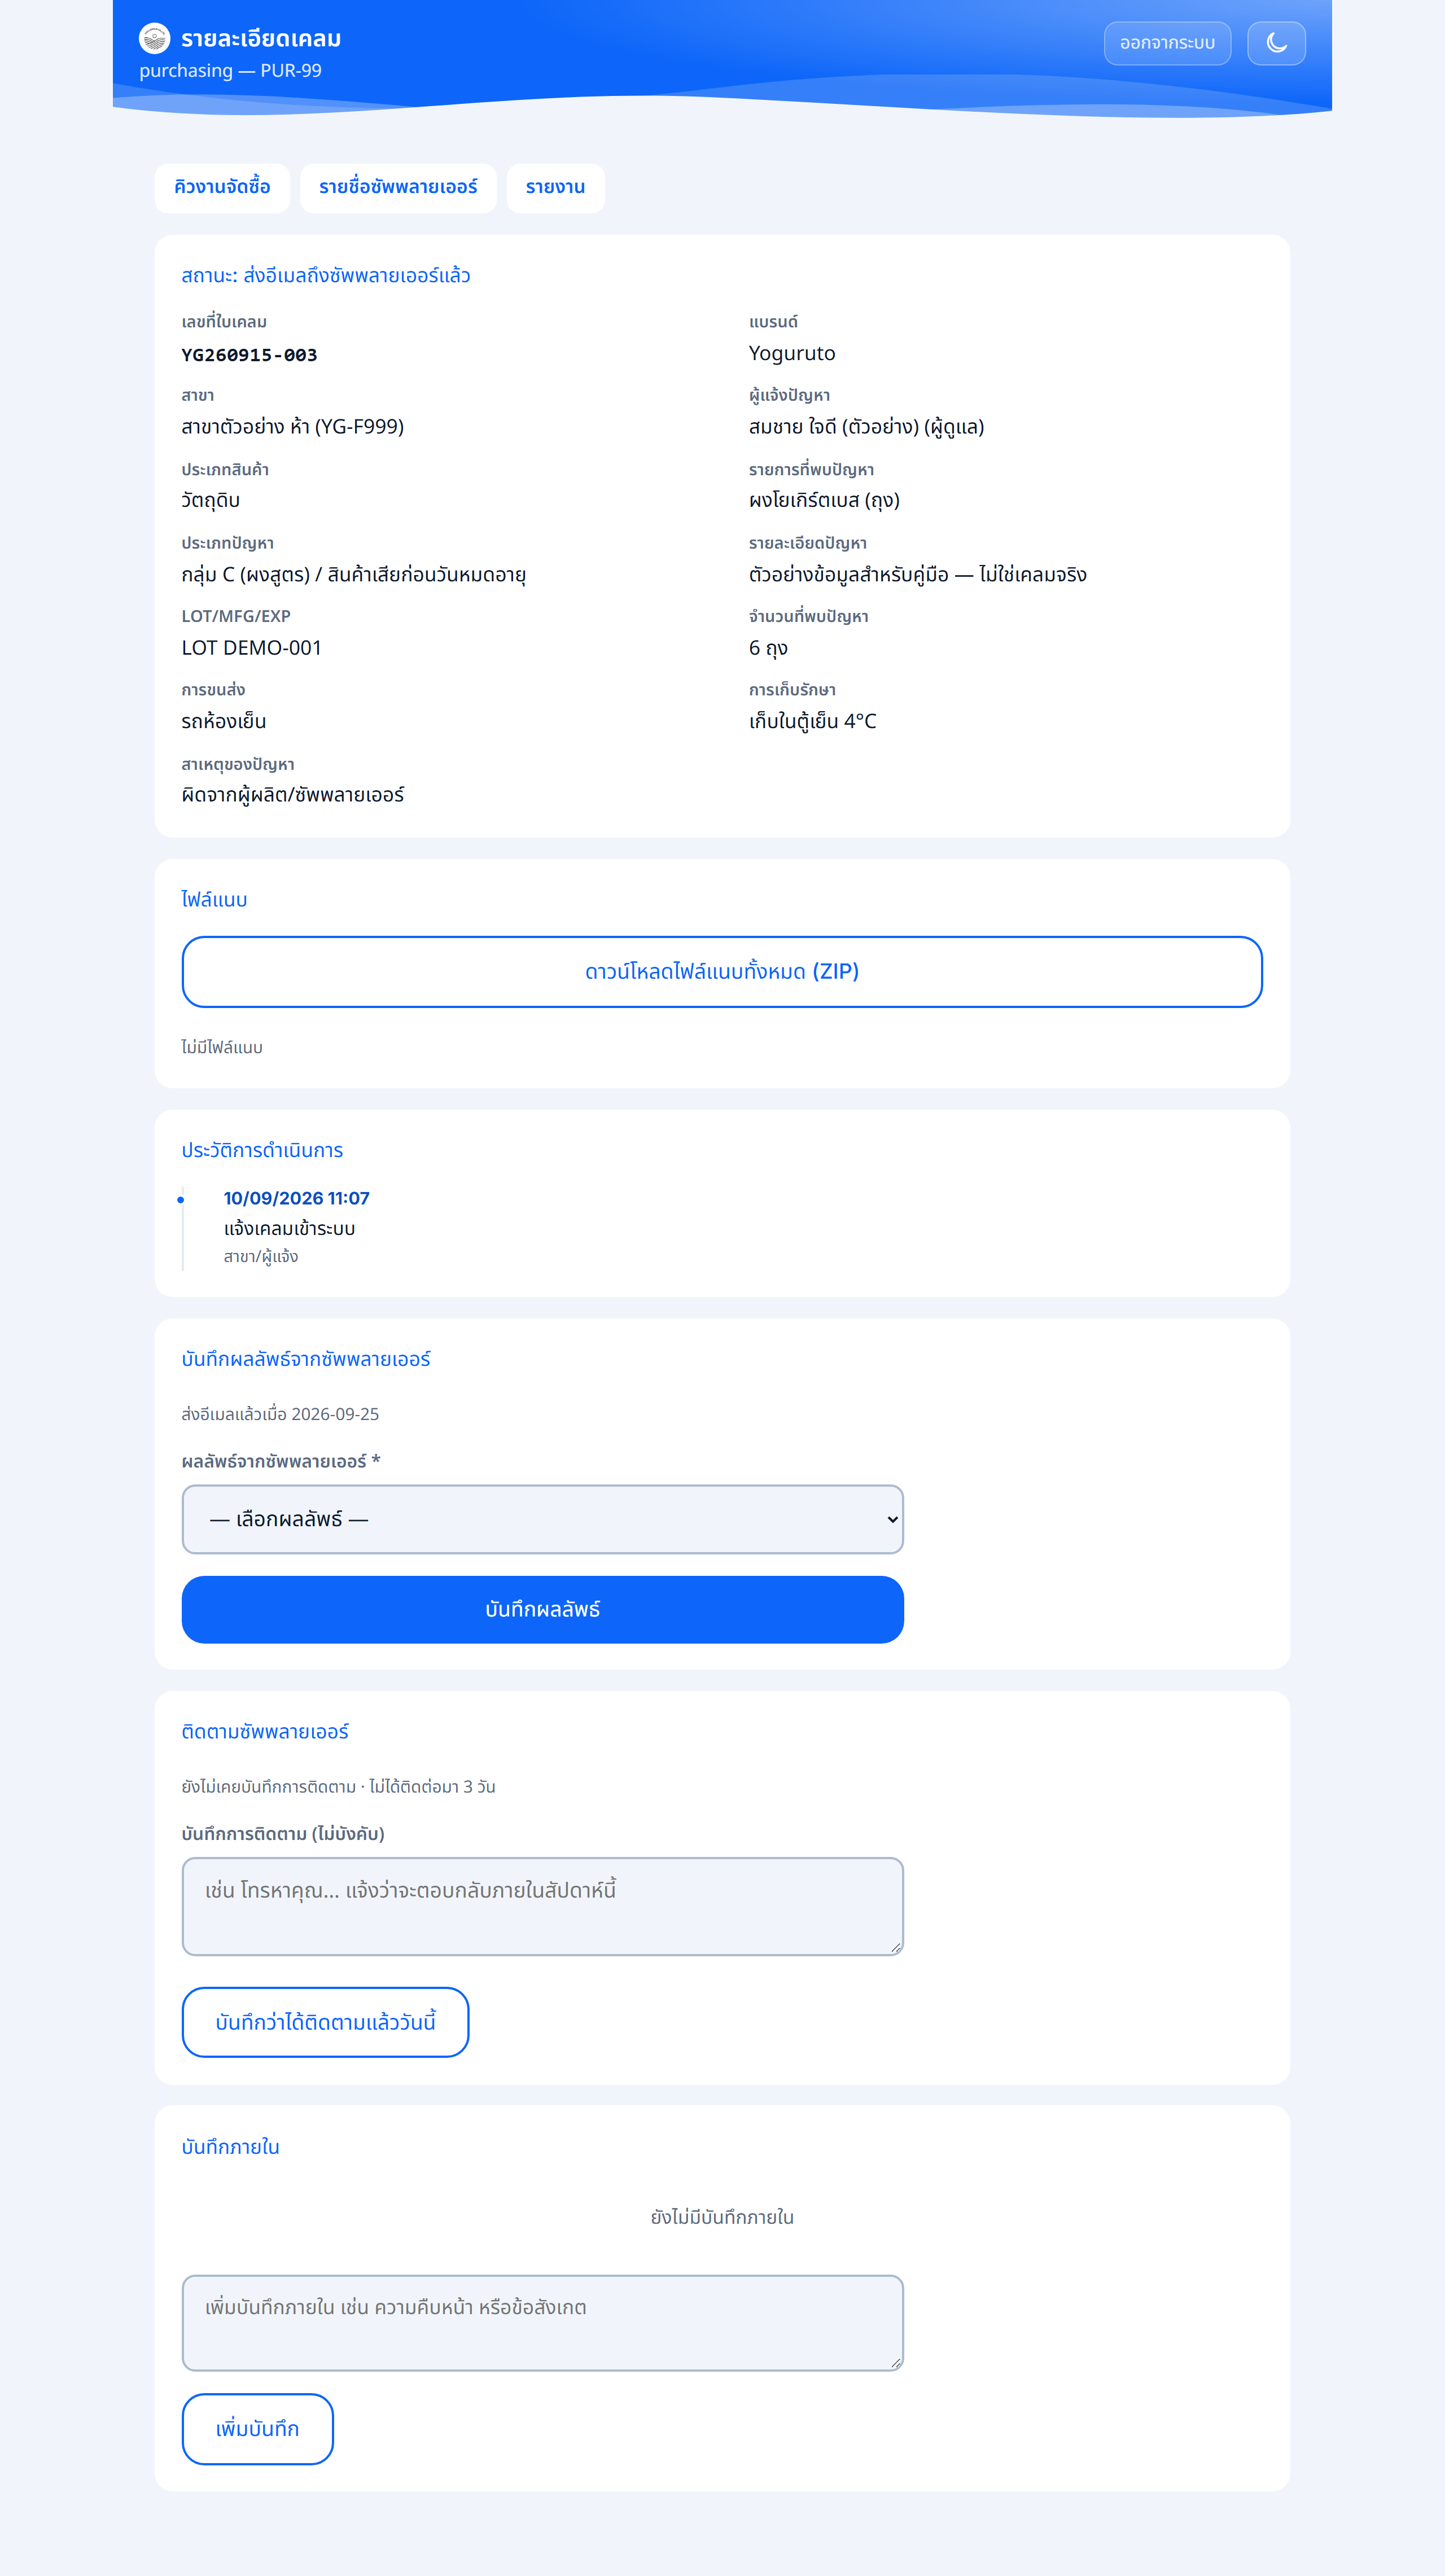Click the quantity value 6 ถุง
The height and width of the screenshot is (2576, 1445).
tap(768, 648)
